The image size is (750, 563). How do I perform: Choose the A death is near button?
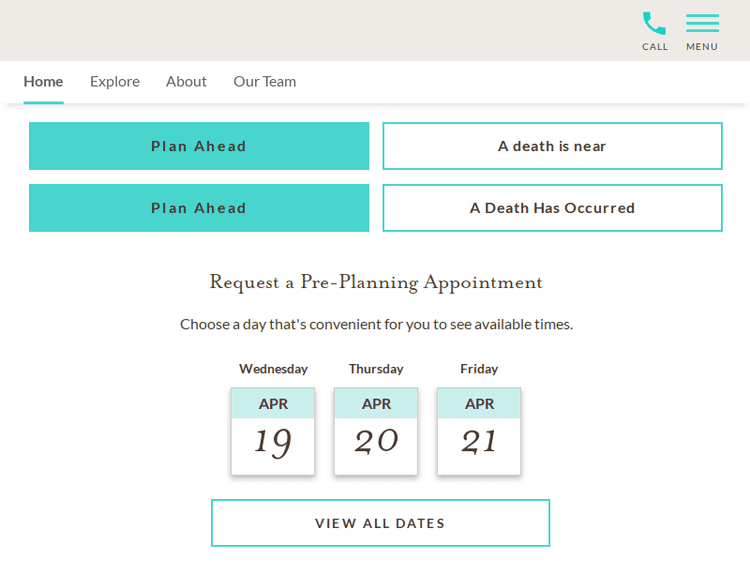coord(552,146)
